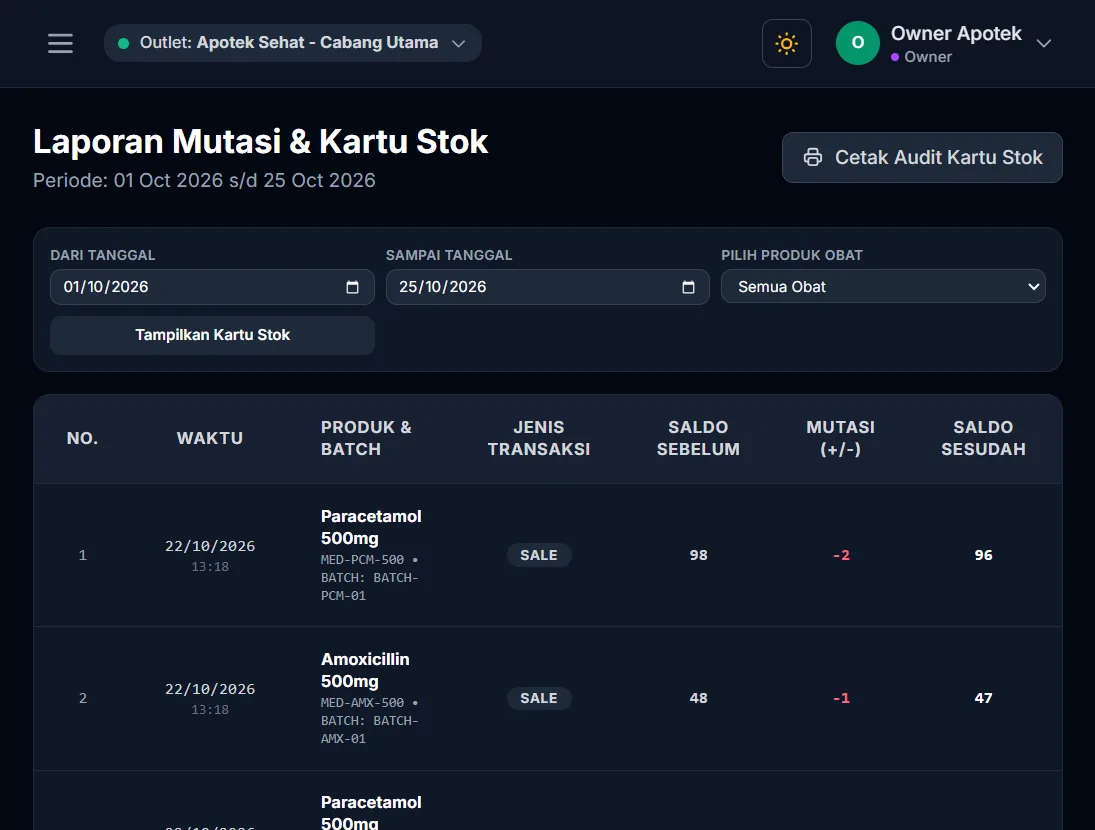The height and width of the screenshot is (830, 1095).
Task: Click the Laporan Mutasi & Kartu Stok heading
Action: pos(260,142)
